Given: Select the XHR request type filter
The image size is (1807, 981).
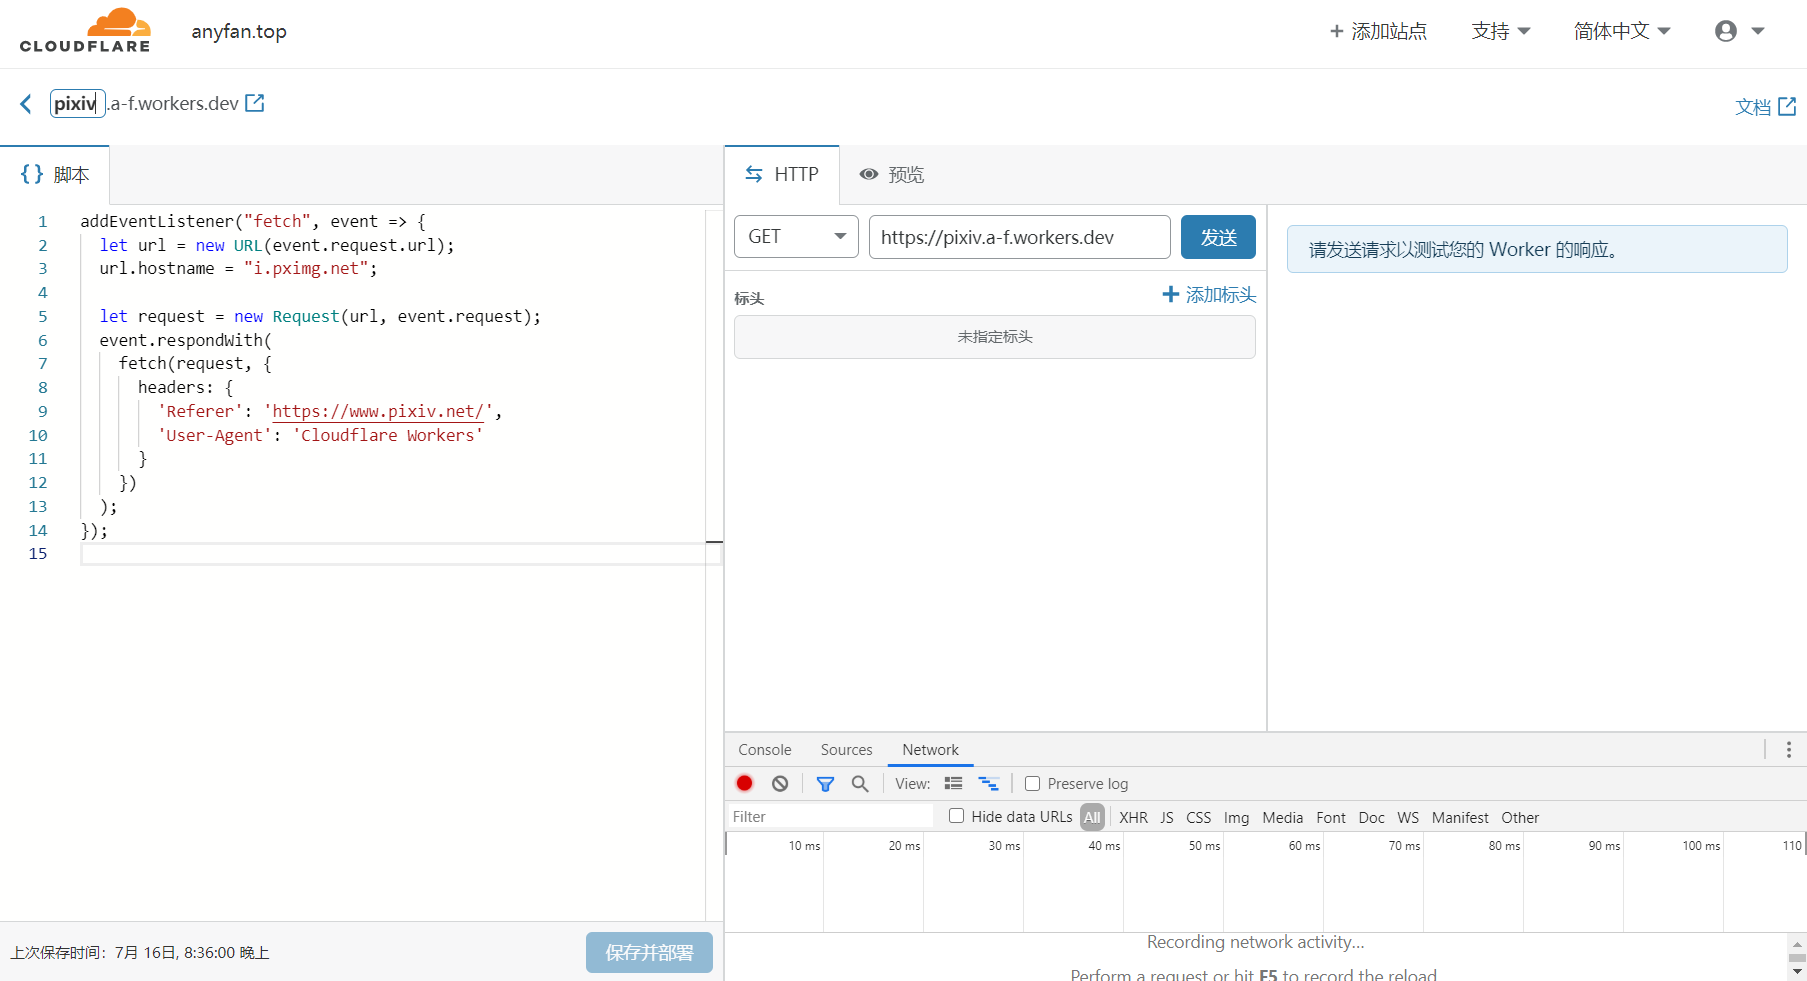Looking at the screenshot, I should pyautogui.click(x=1133, y=818).
